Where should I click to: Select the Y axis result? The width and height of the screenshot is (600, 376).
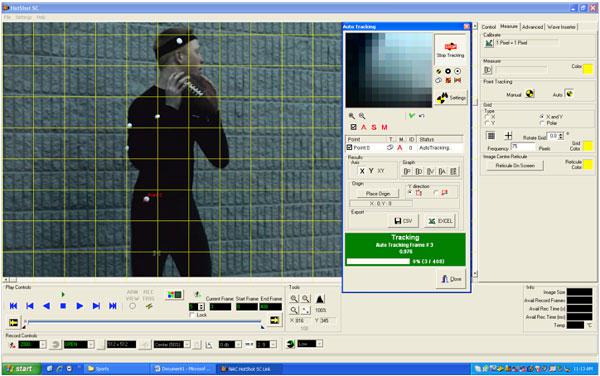click(x=371, y=171)
